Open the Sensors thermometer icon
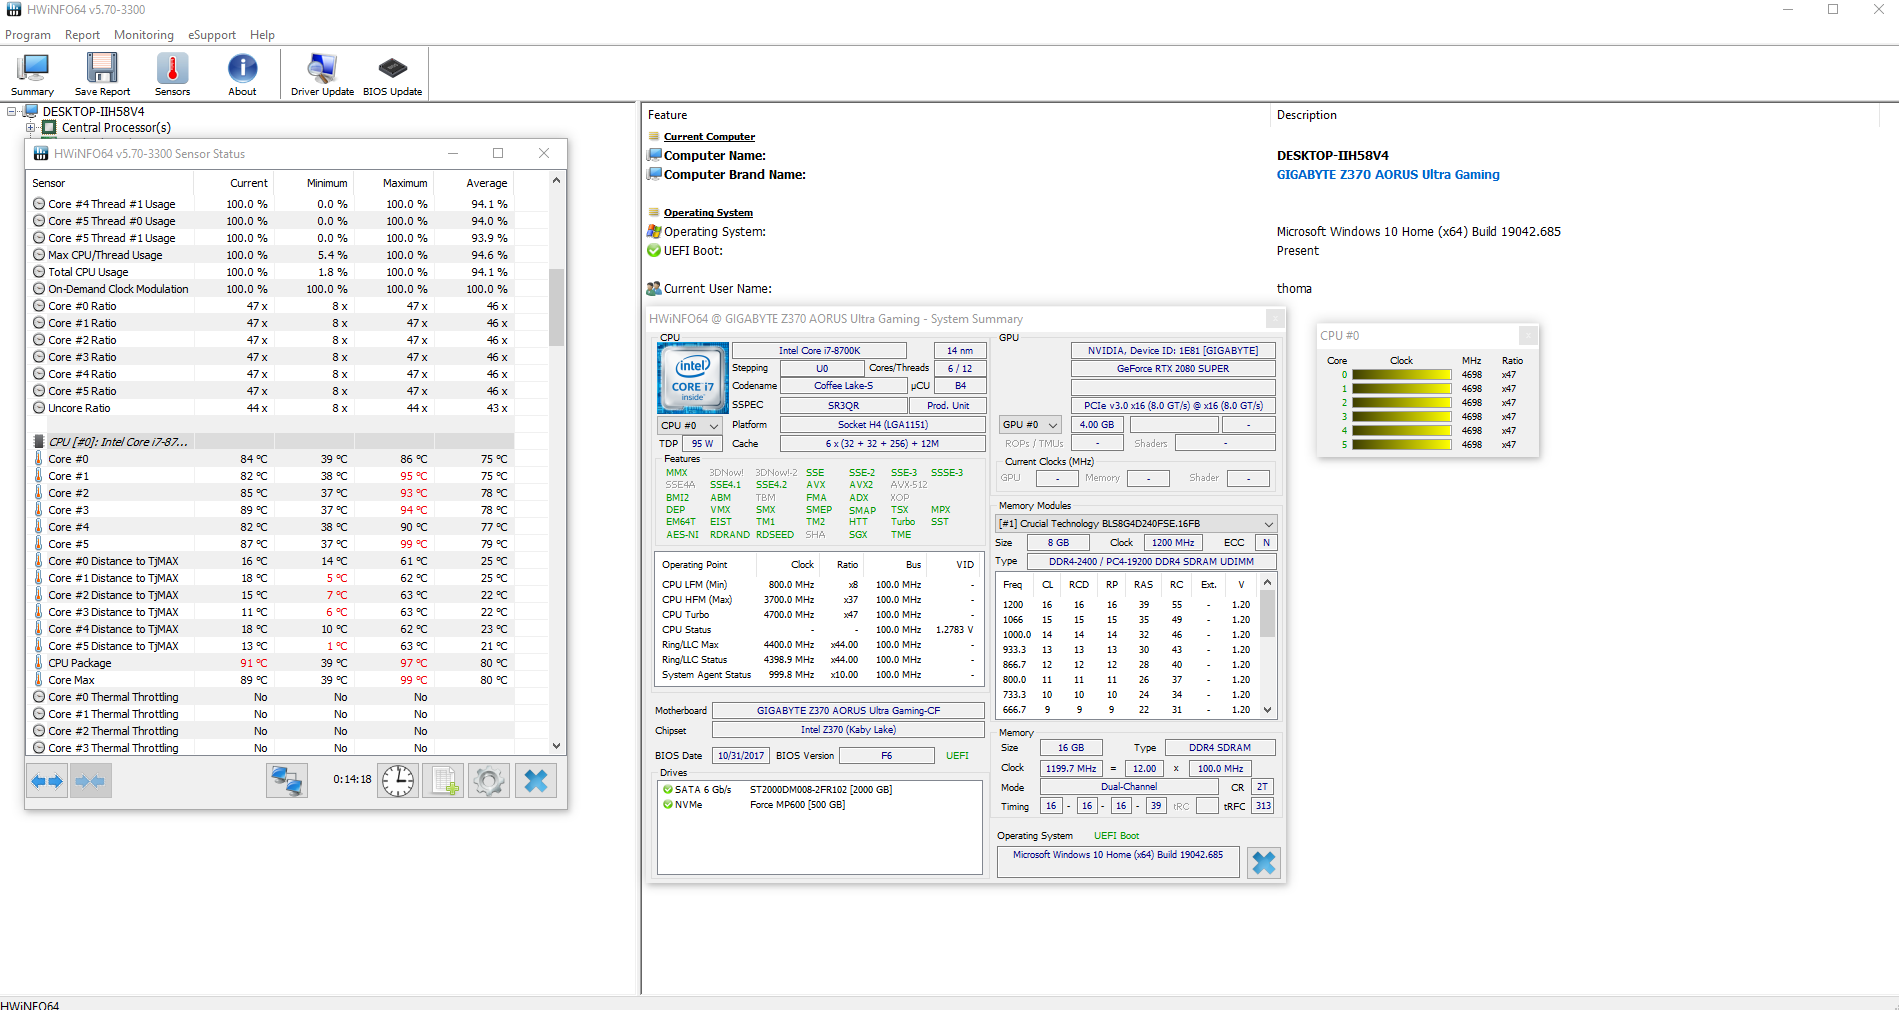 [x=172, y=74]
